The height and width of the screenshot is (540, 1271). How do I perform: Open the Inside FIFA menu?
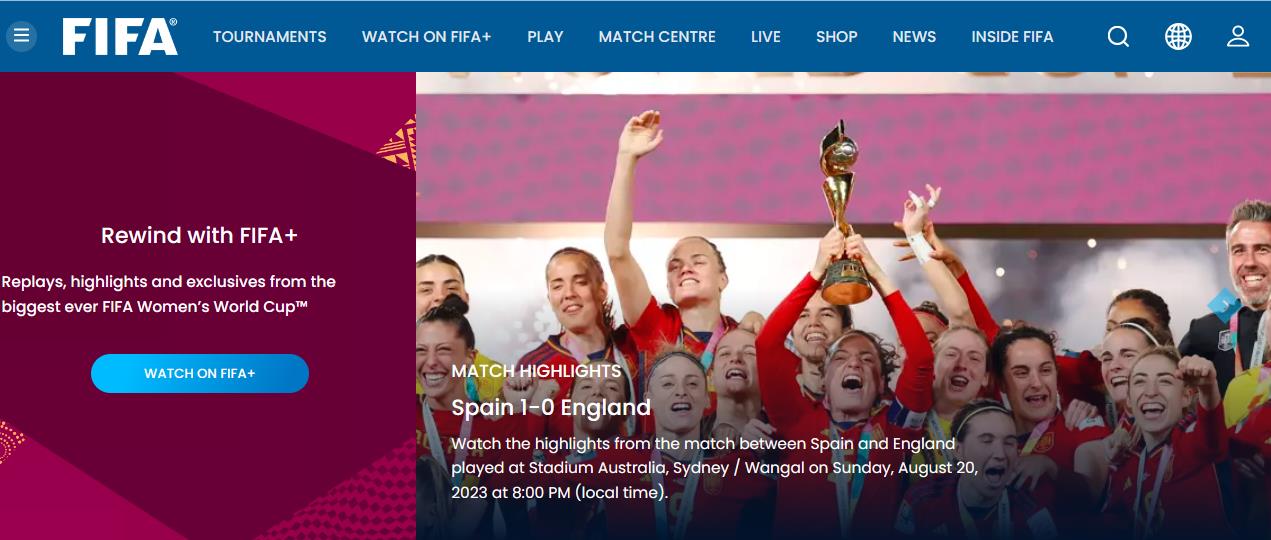pyautogui.click(x=1012, y=37)
